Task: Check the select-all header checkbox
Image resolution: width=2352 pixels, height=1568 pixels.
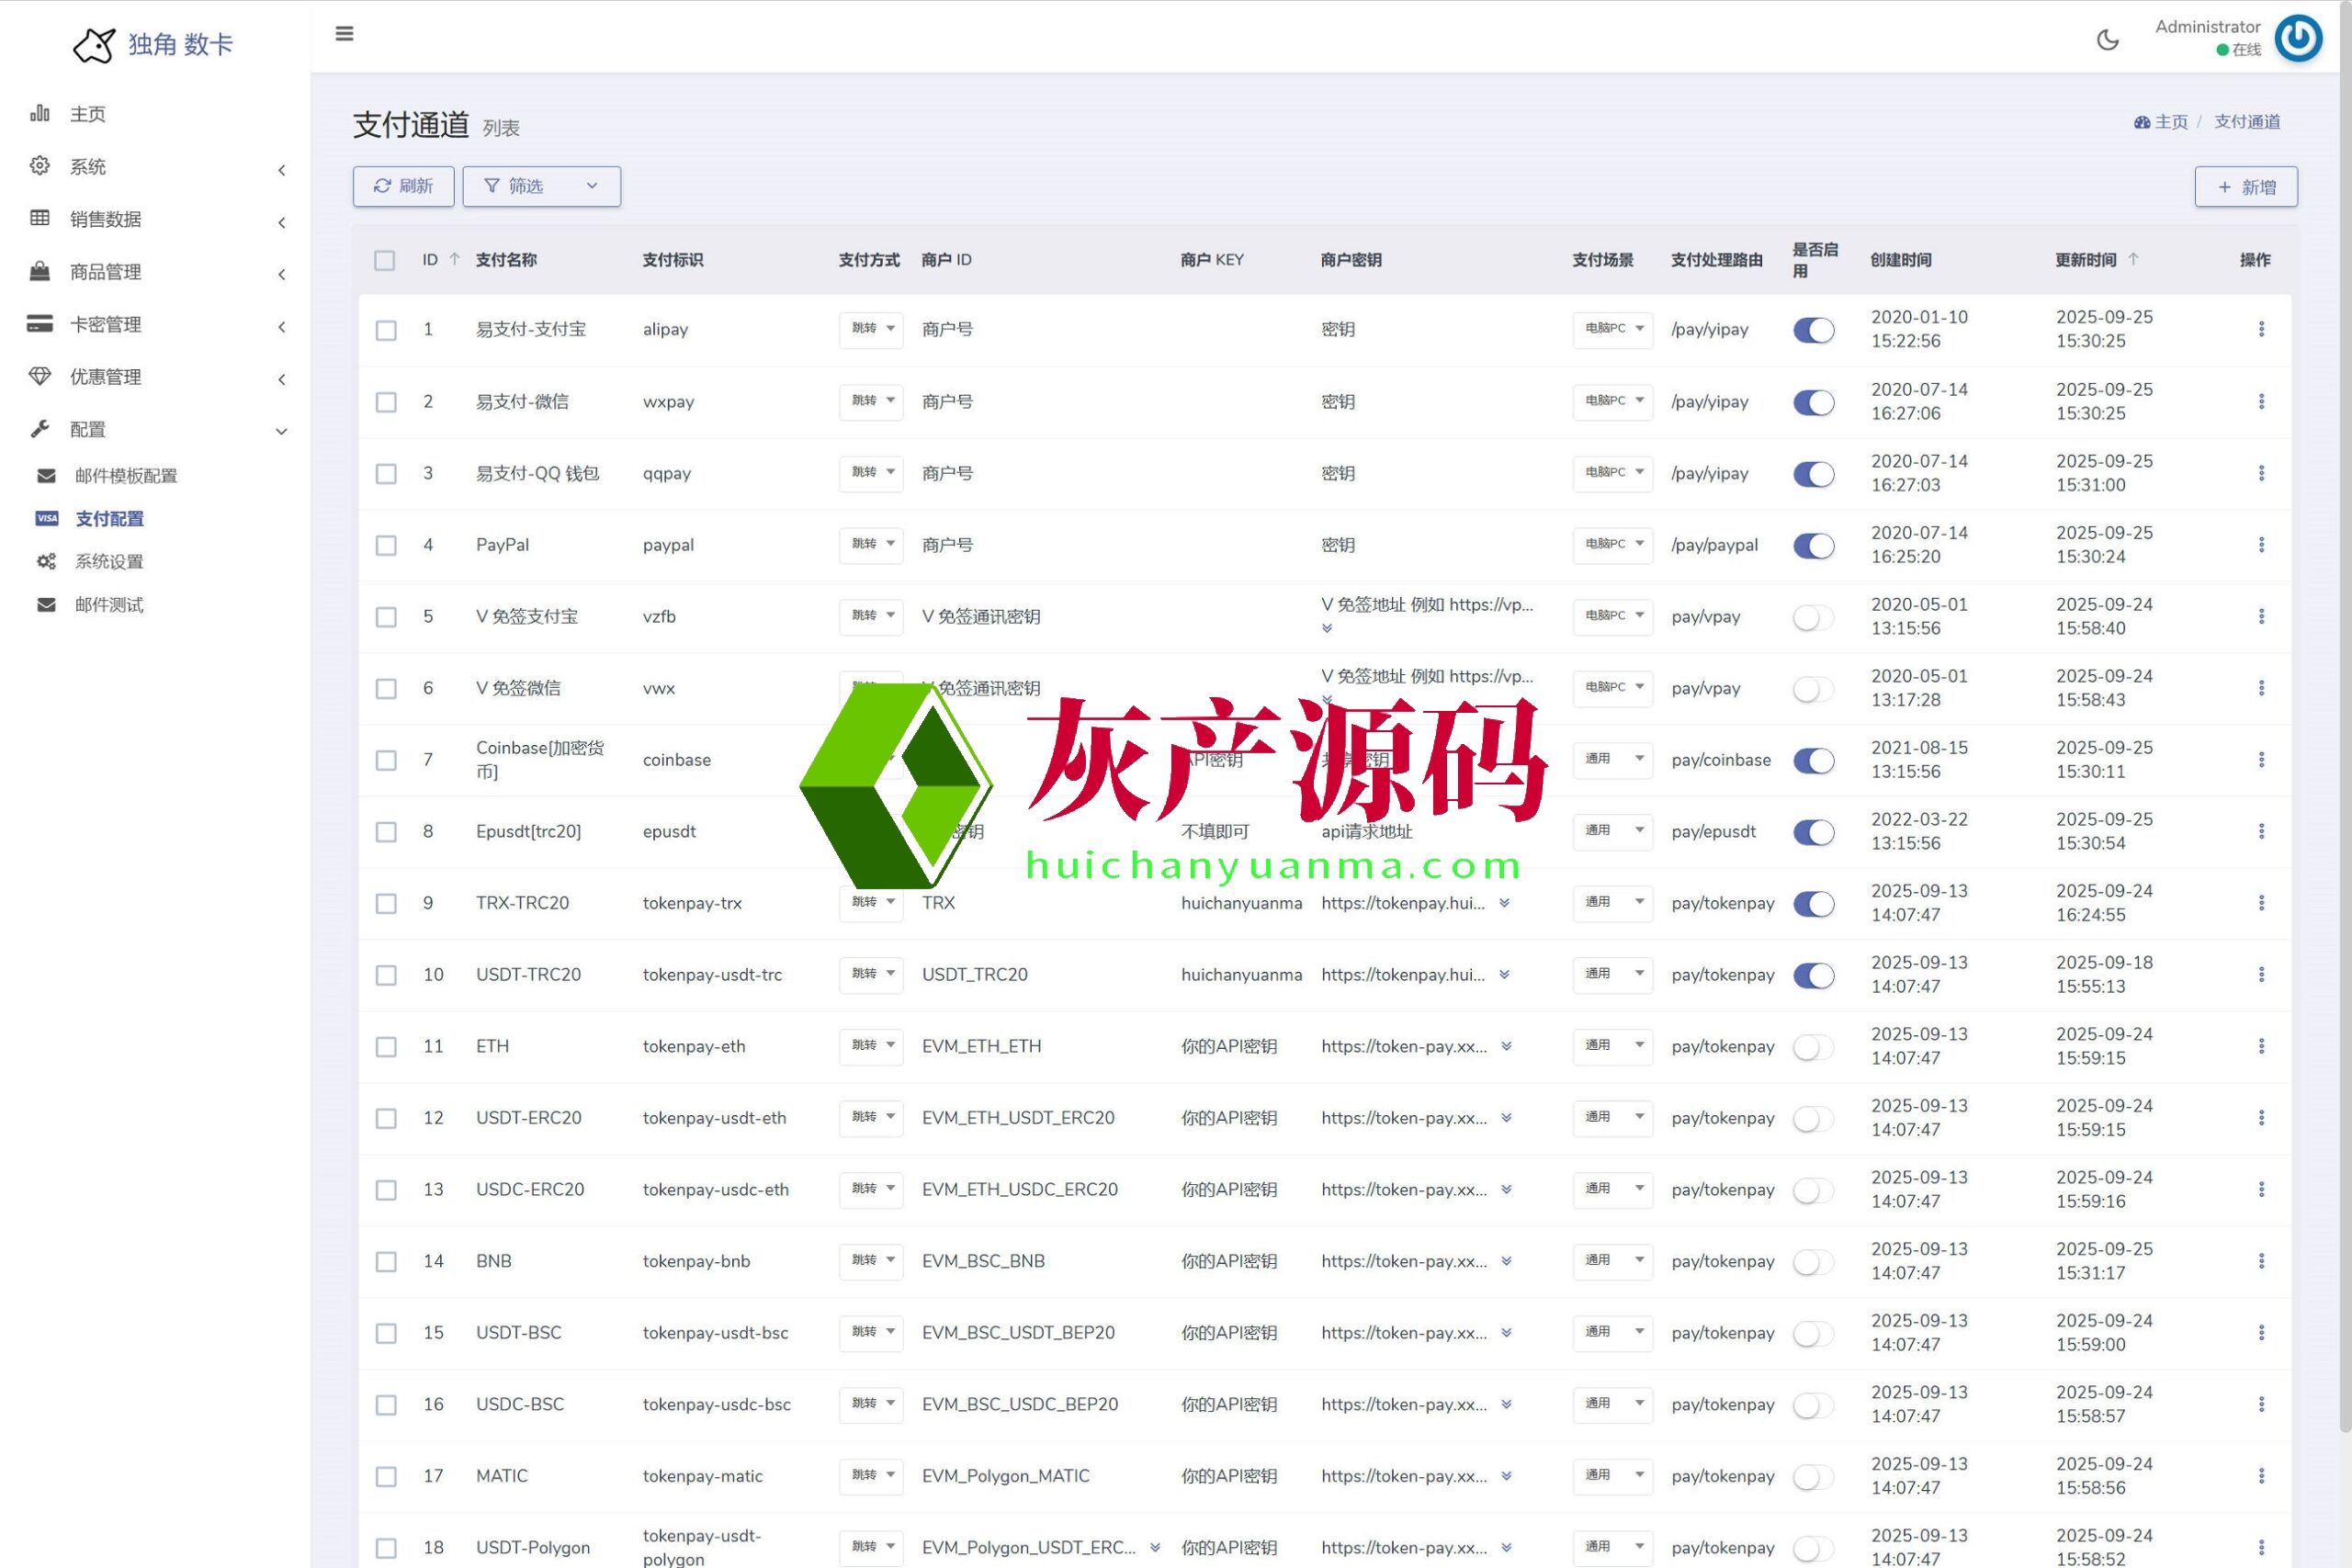Action: (385, 260)
